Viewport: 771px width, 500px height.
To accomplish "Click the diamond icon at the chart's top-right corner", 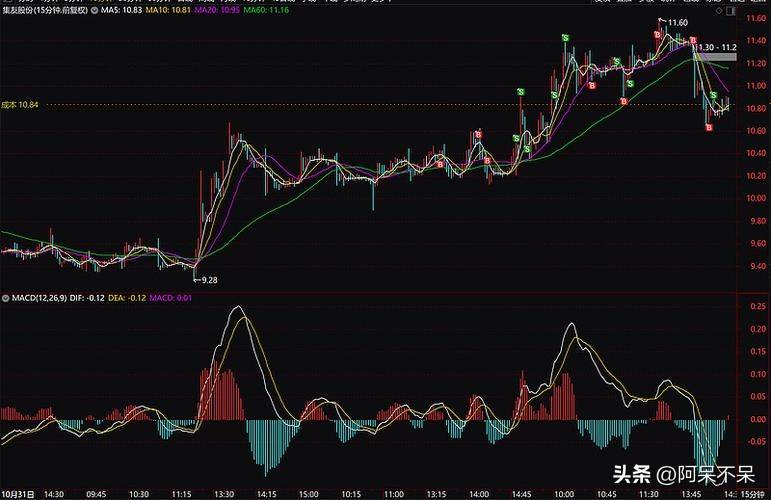I will (719, 10).
